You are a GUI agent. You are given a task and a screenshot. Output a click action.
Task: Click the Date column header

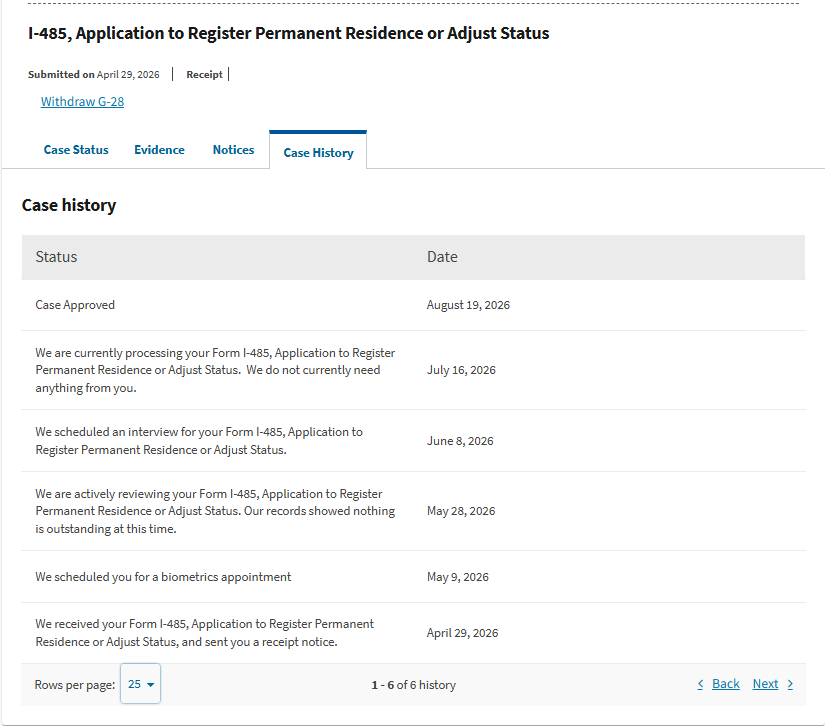coord(442,257)
